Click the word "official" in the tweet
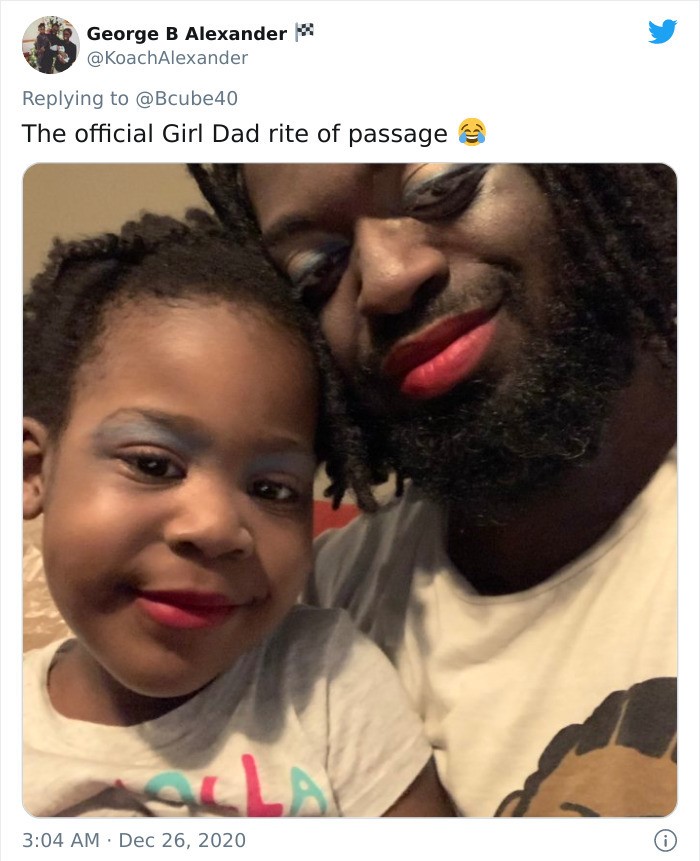Image resolution: width=700 pixels, height=861 pixels. click(114, 133)
